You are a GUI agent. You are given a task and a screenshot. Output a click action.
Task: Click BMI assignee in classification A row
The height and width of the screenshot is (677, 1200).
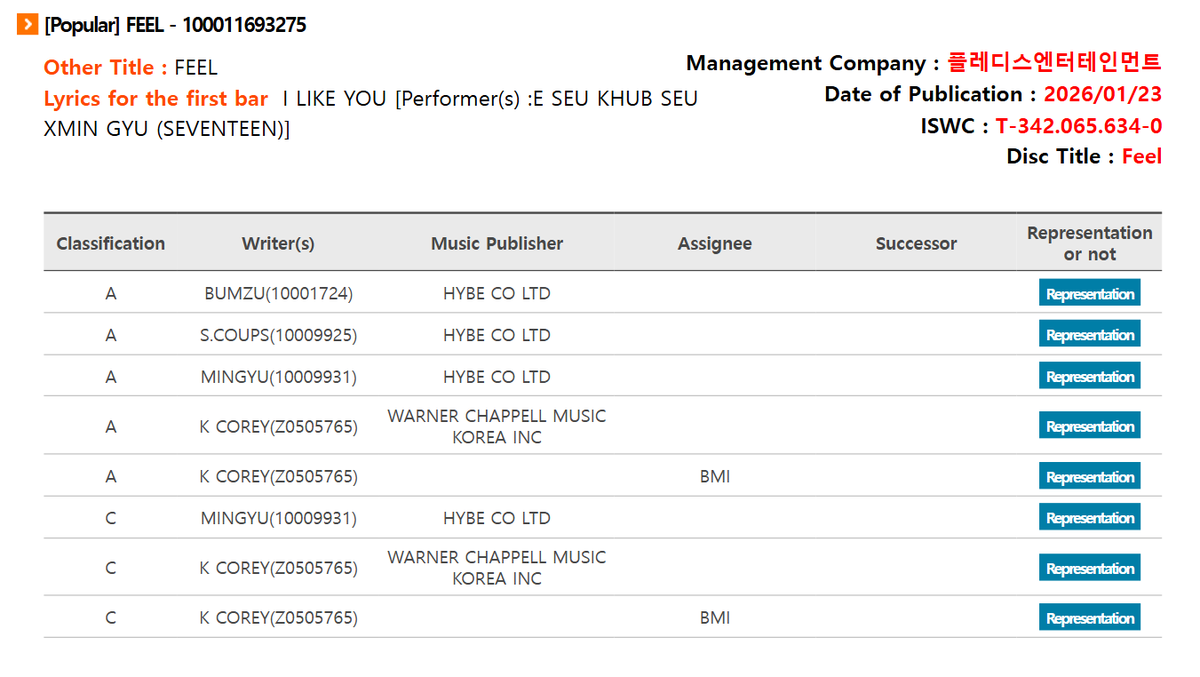[x=715, y=477]
